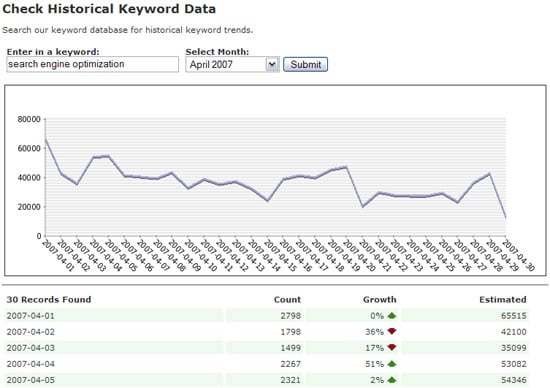The height and width of the screenshot is (388, 550).
Task: Click count value 2321
Action: point(290,380)
